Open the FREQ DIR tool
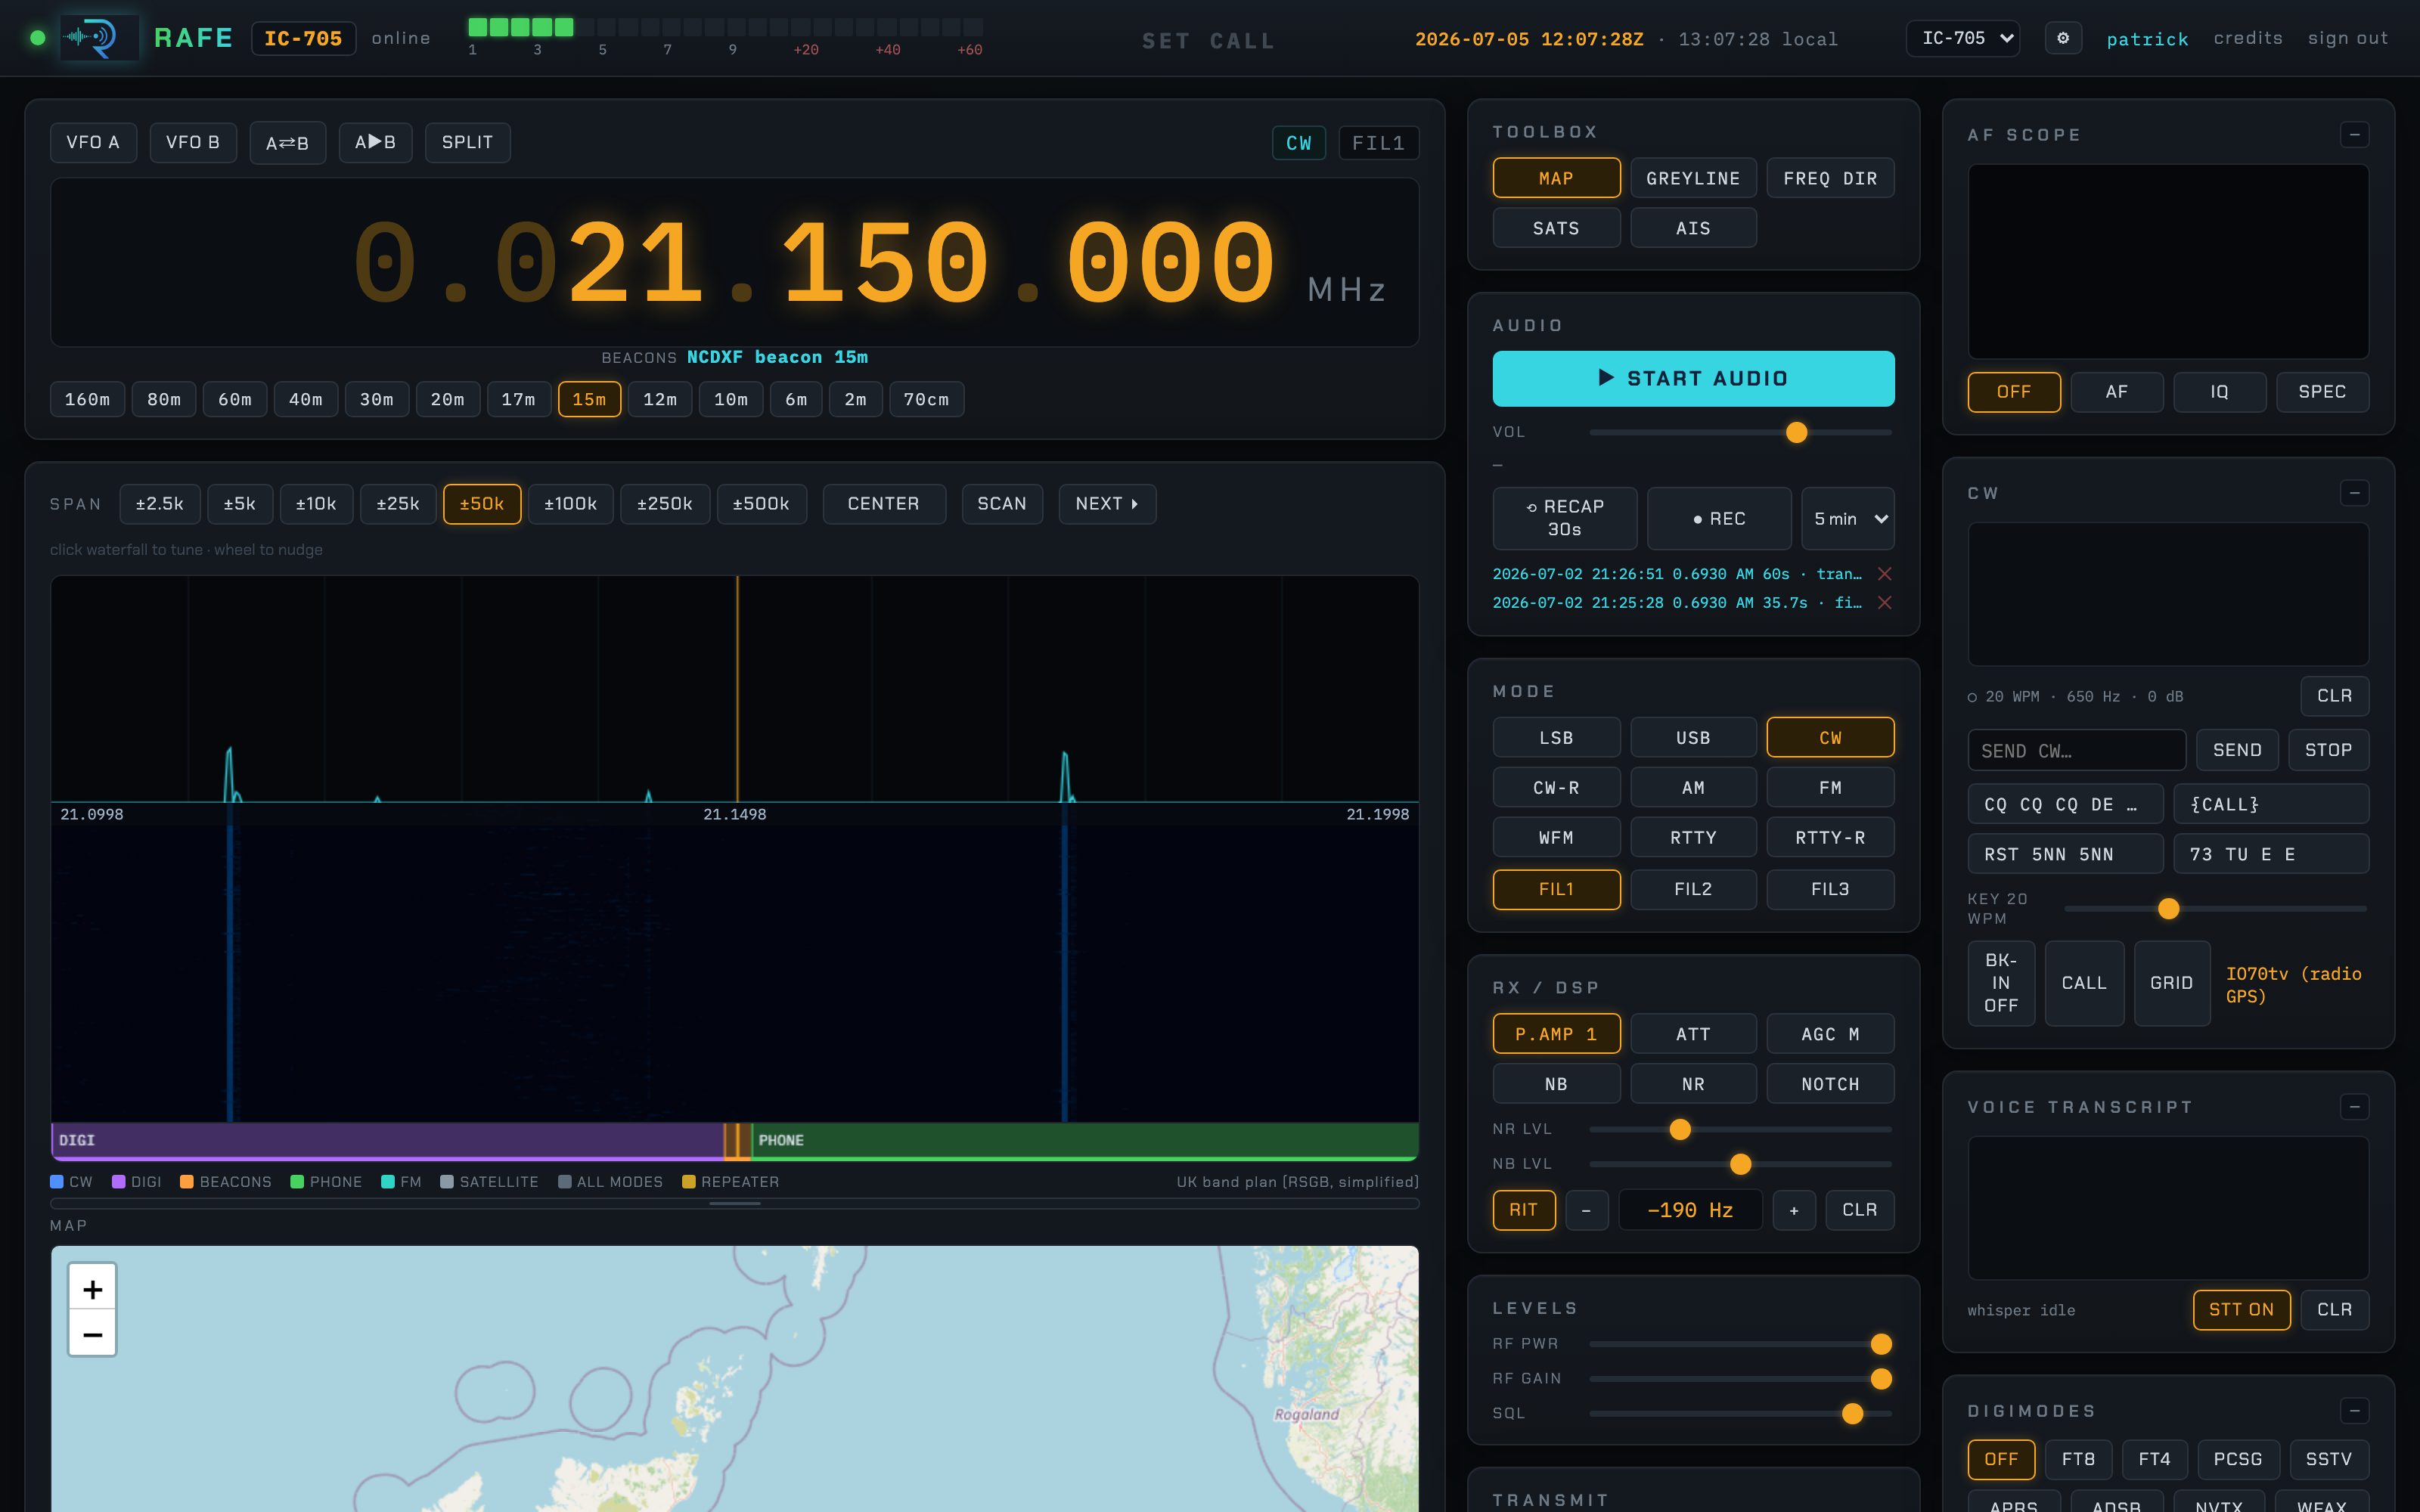The height and width of the screenshot is (1512, 2420). tap(1830, 178)
